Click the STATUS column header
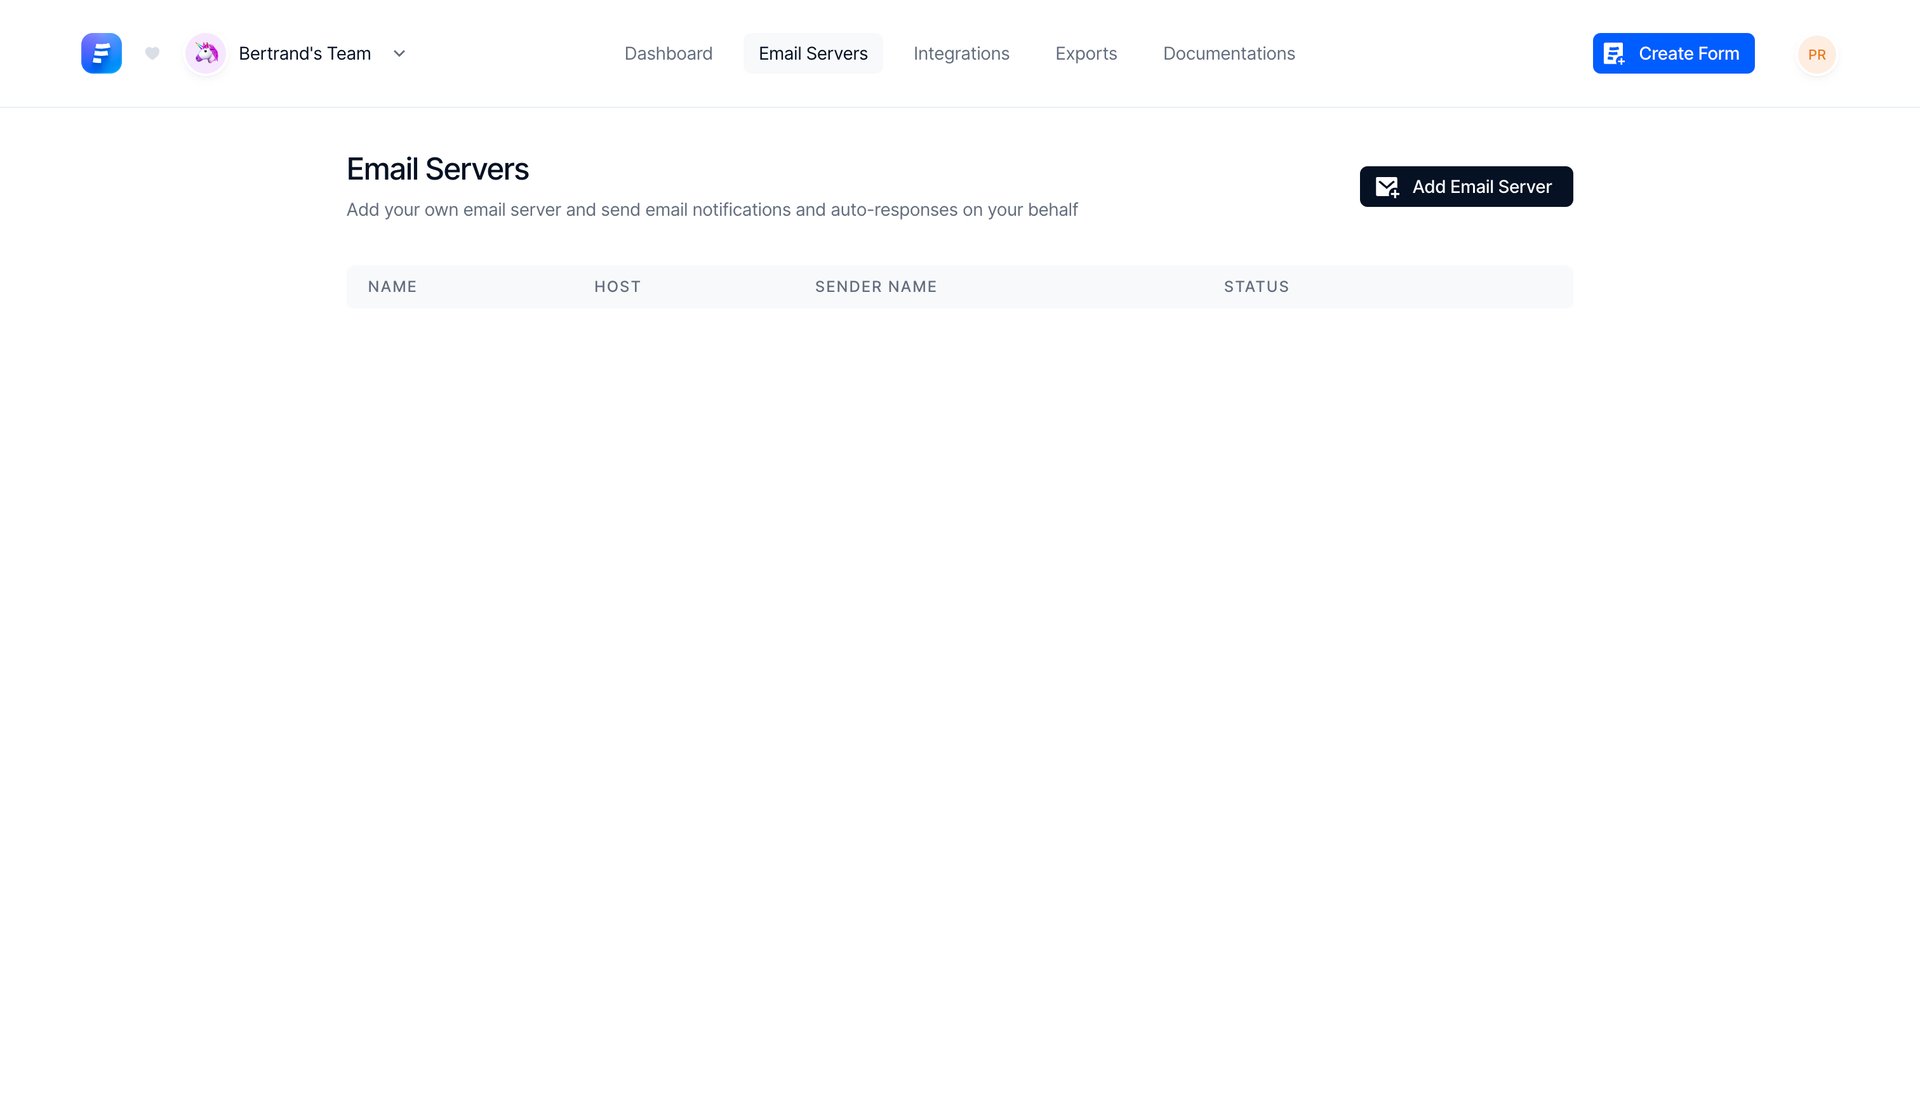Screen dimensions: 1920x1103 coord(1256,287)
